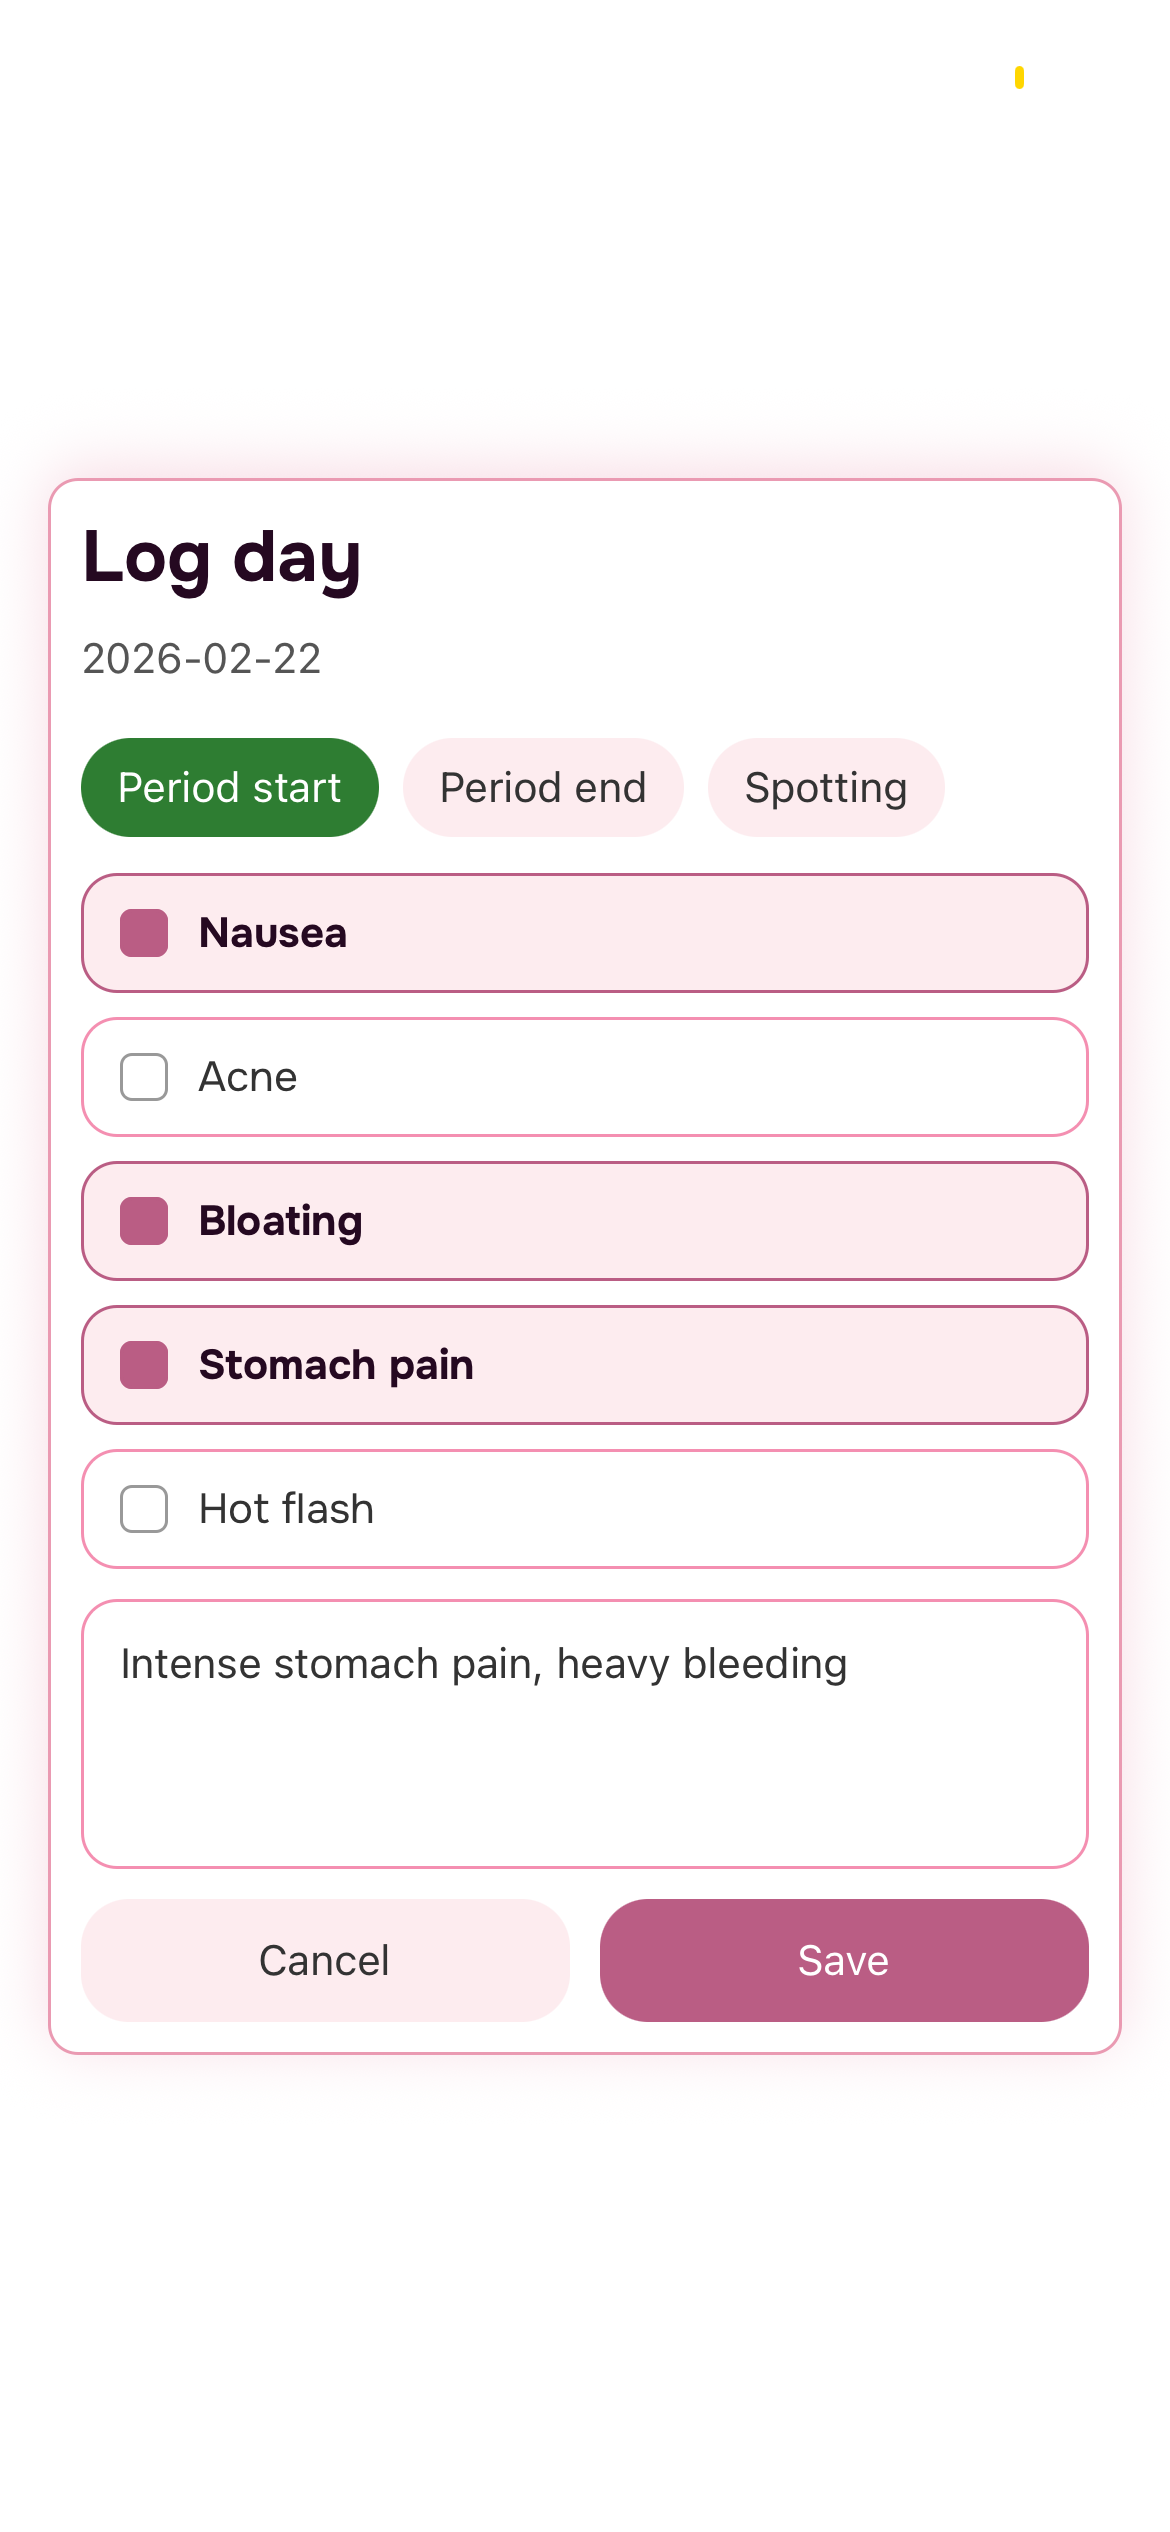Image resolution: width=1170 pixels, height=2532 pixels.
Task: Click the notes text "Intense stomach pain, heavy bleeding"
Action: pyautogui.click(x=484, y=1664)
